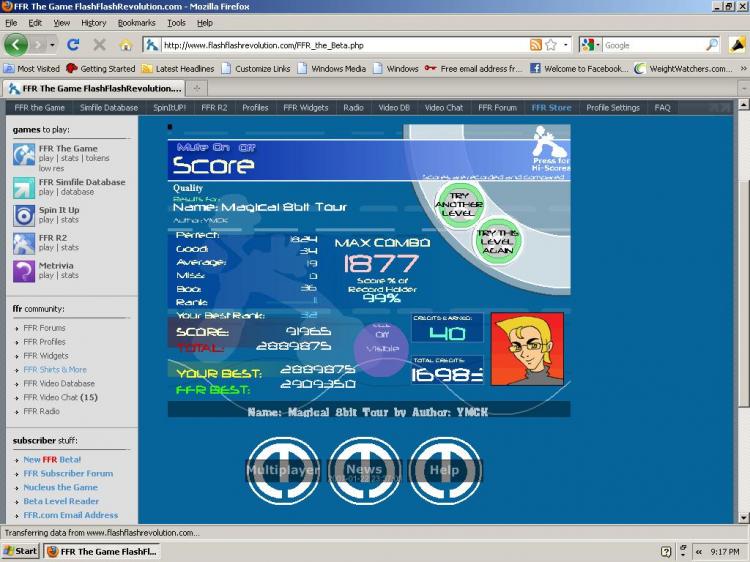
Task: Turn Mute Off in the score screen
Action: pyautogui.click(x=247, y=148)
